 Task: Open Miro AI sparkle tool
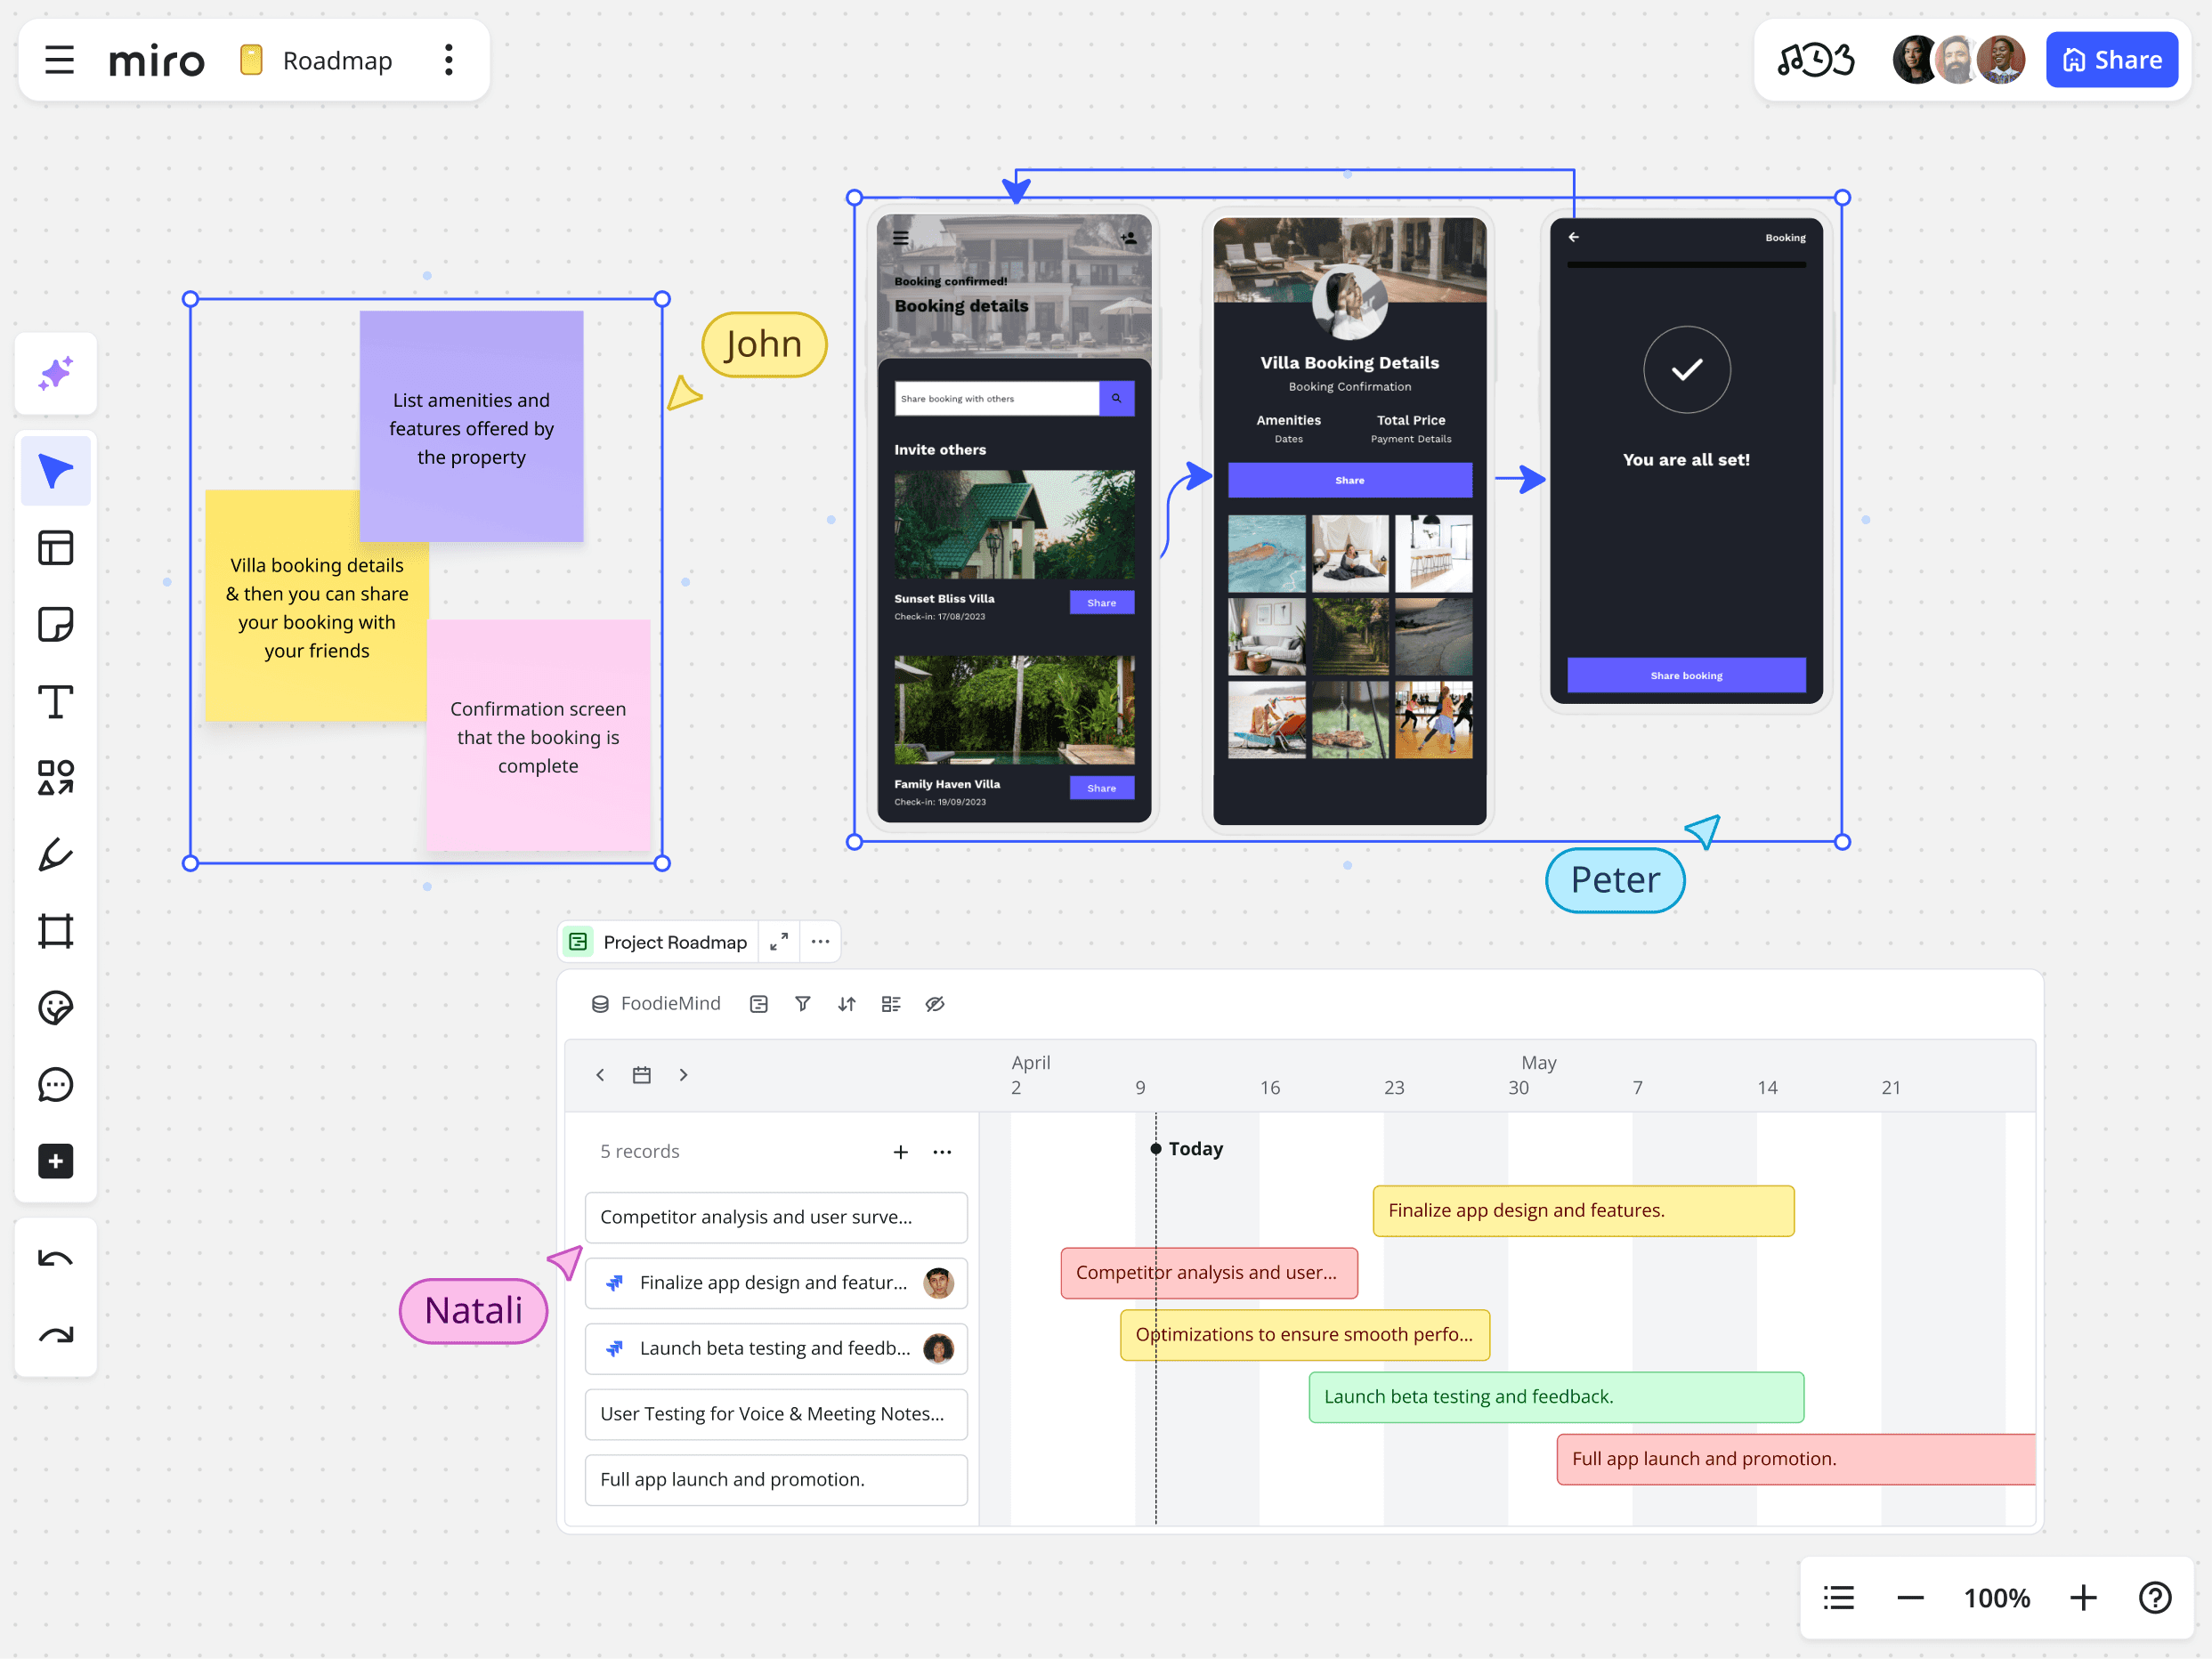[x=55, y=374]
